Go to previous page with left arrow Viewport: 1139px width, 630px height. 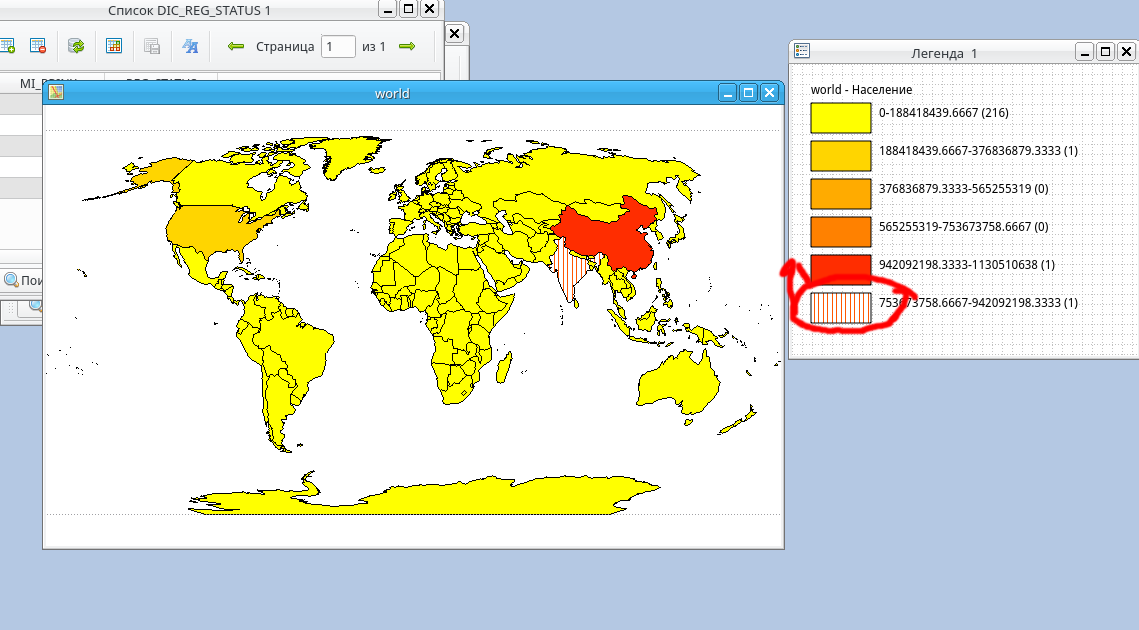coord(236,46)
